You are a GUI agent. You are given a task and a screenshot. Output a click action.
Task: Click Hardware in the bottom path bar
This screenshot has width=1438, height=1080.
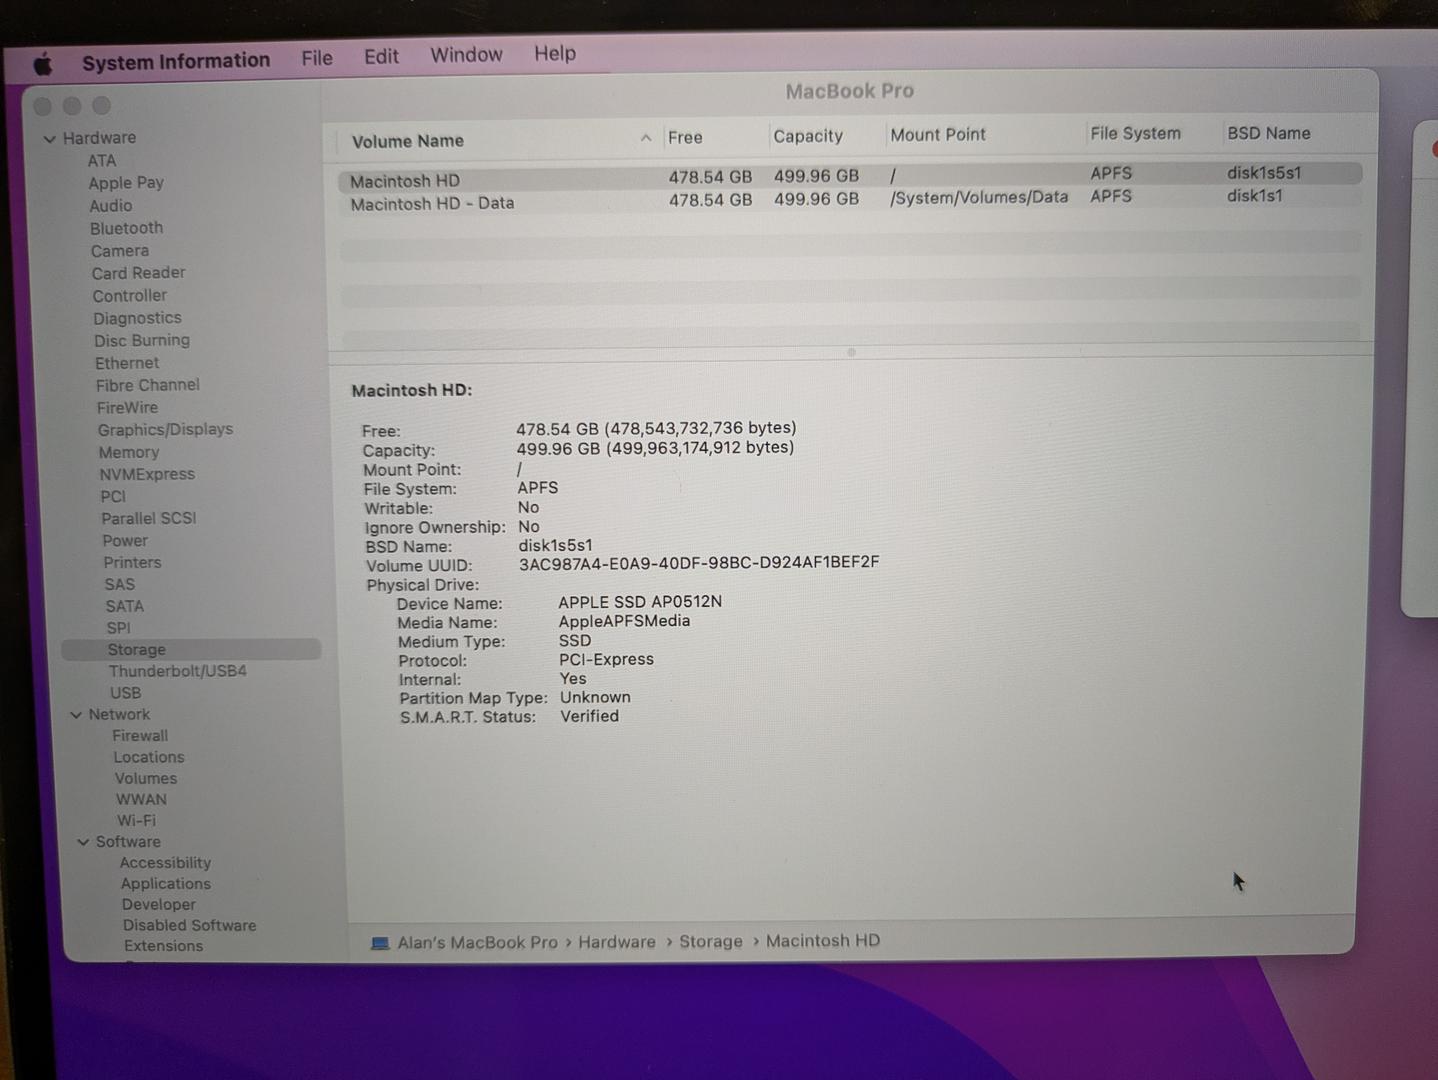[617, 942]
